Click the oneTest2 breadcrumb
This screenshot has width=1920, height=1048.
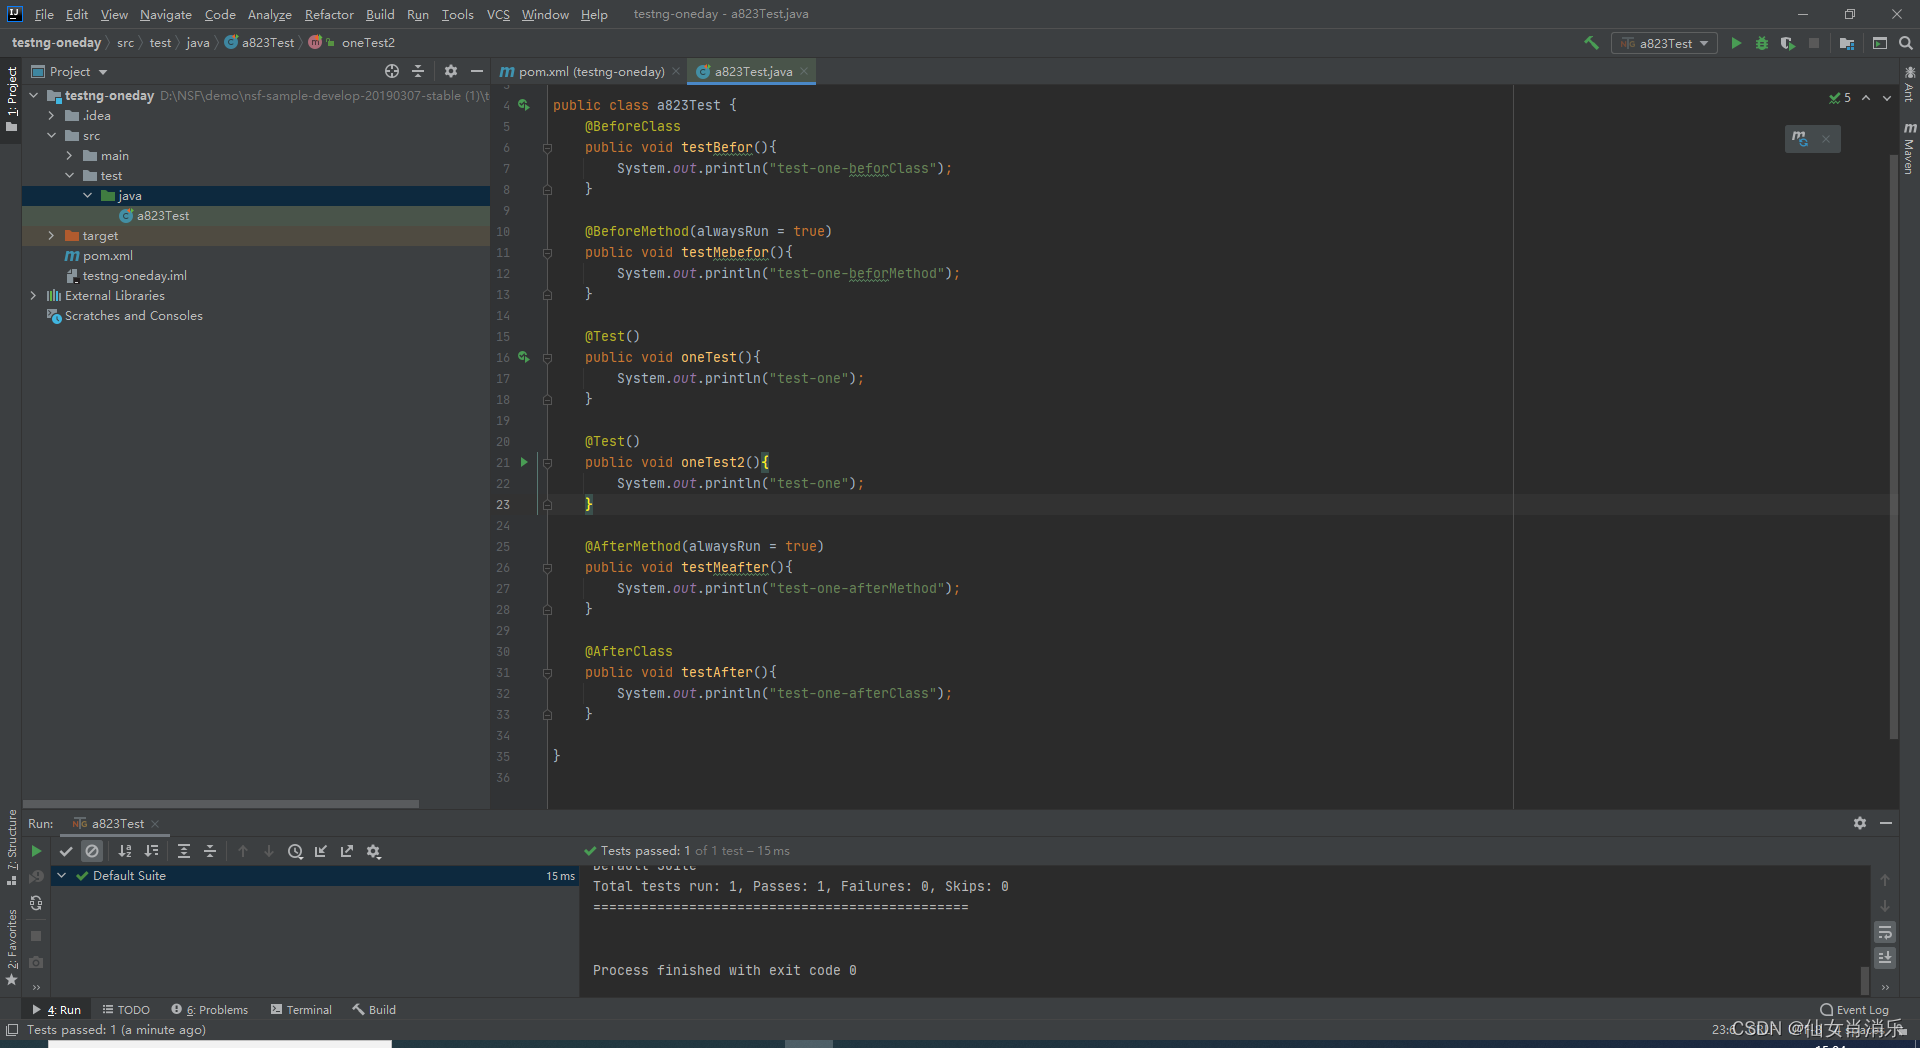pos(368,42)
